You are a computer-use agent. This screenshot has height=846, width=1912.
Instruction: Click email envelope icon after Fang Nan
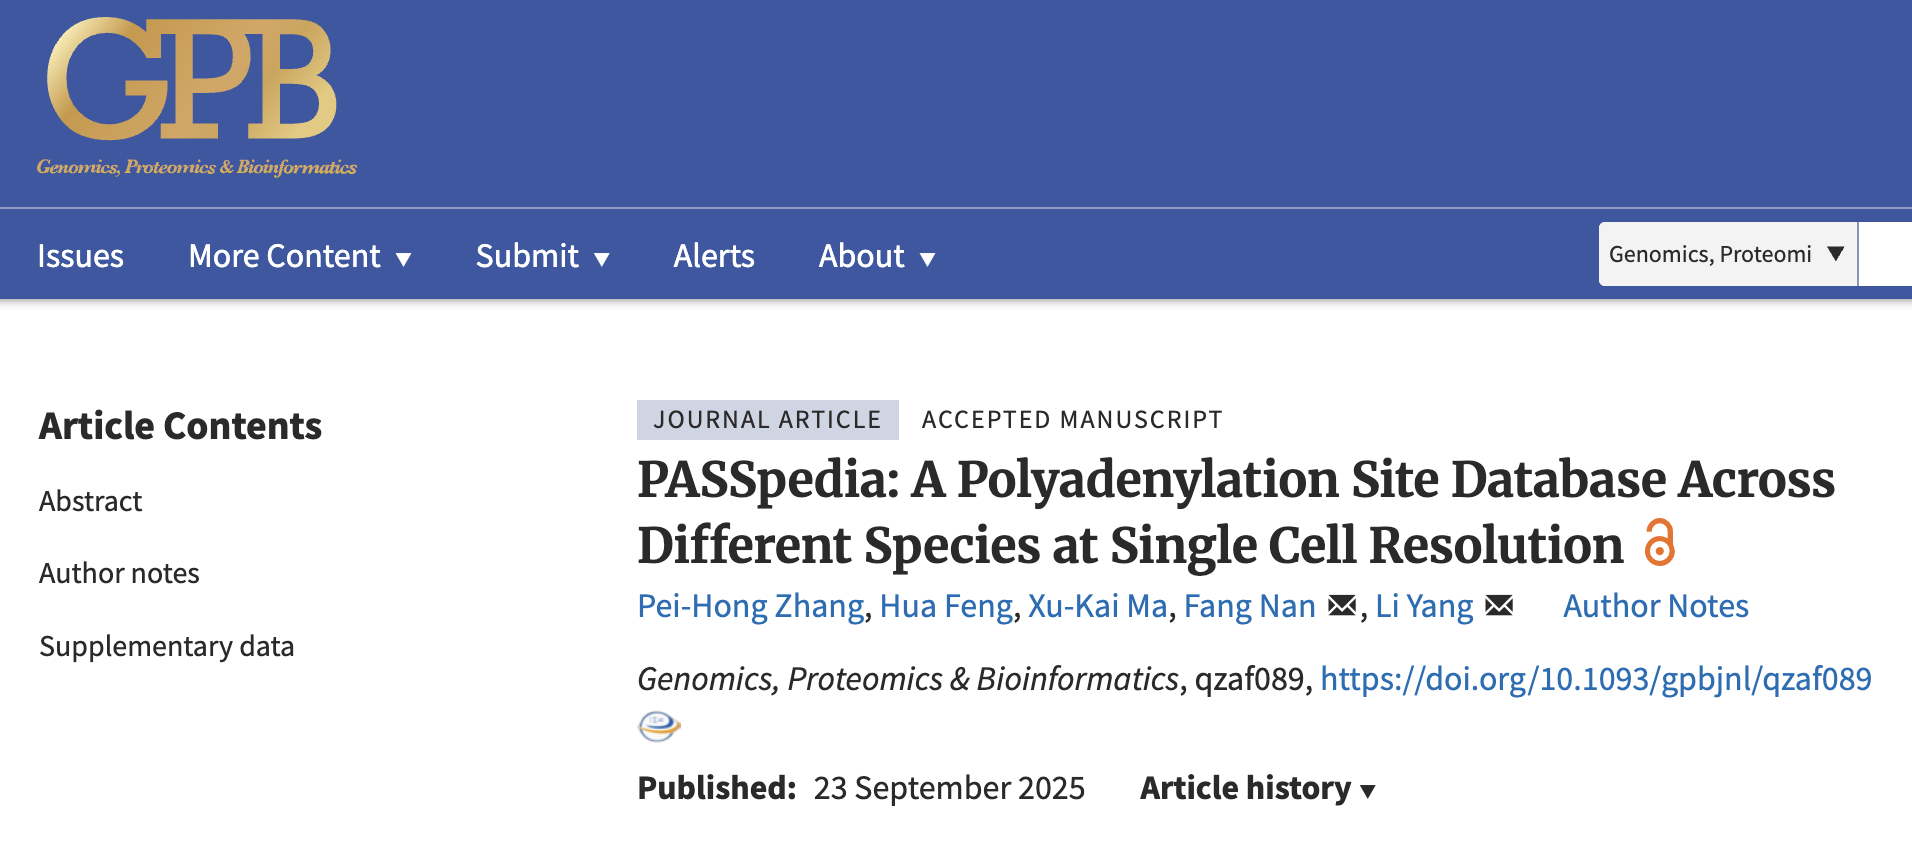[x=1341, y=606]
